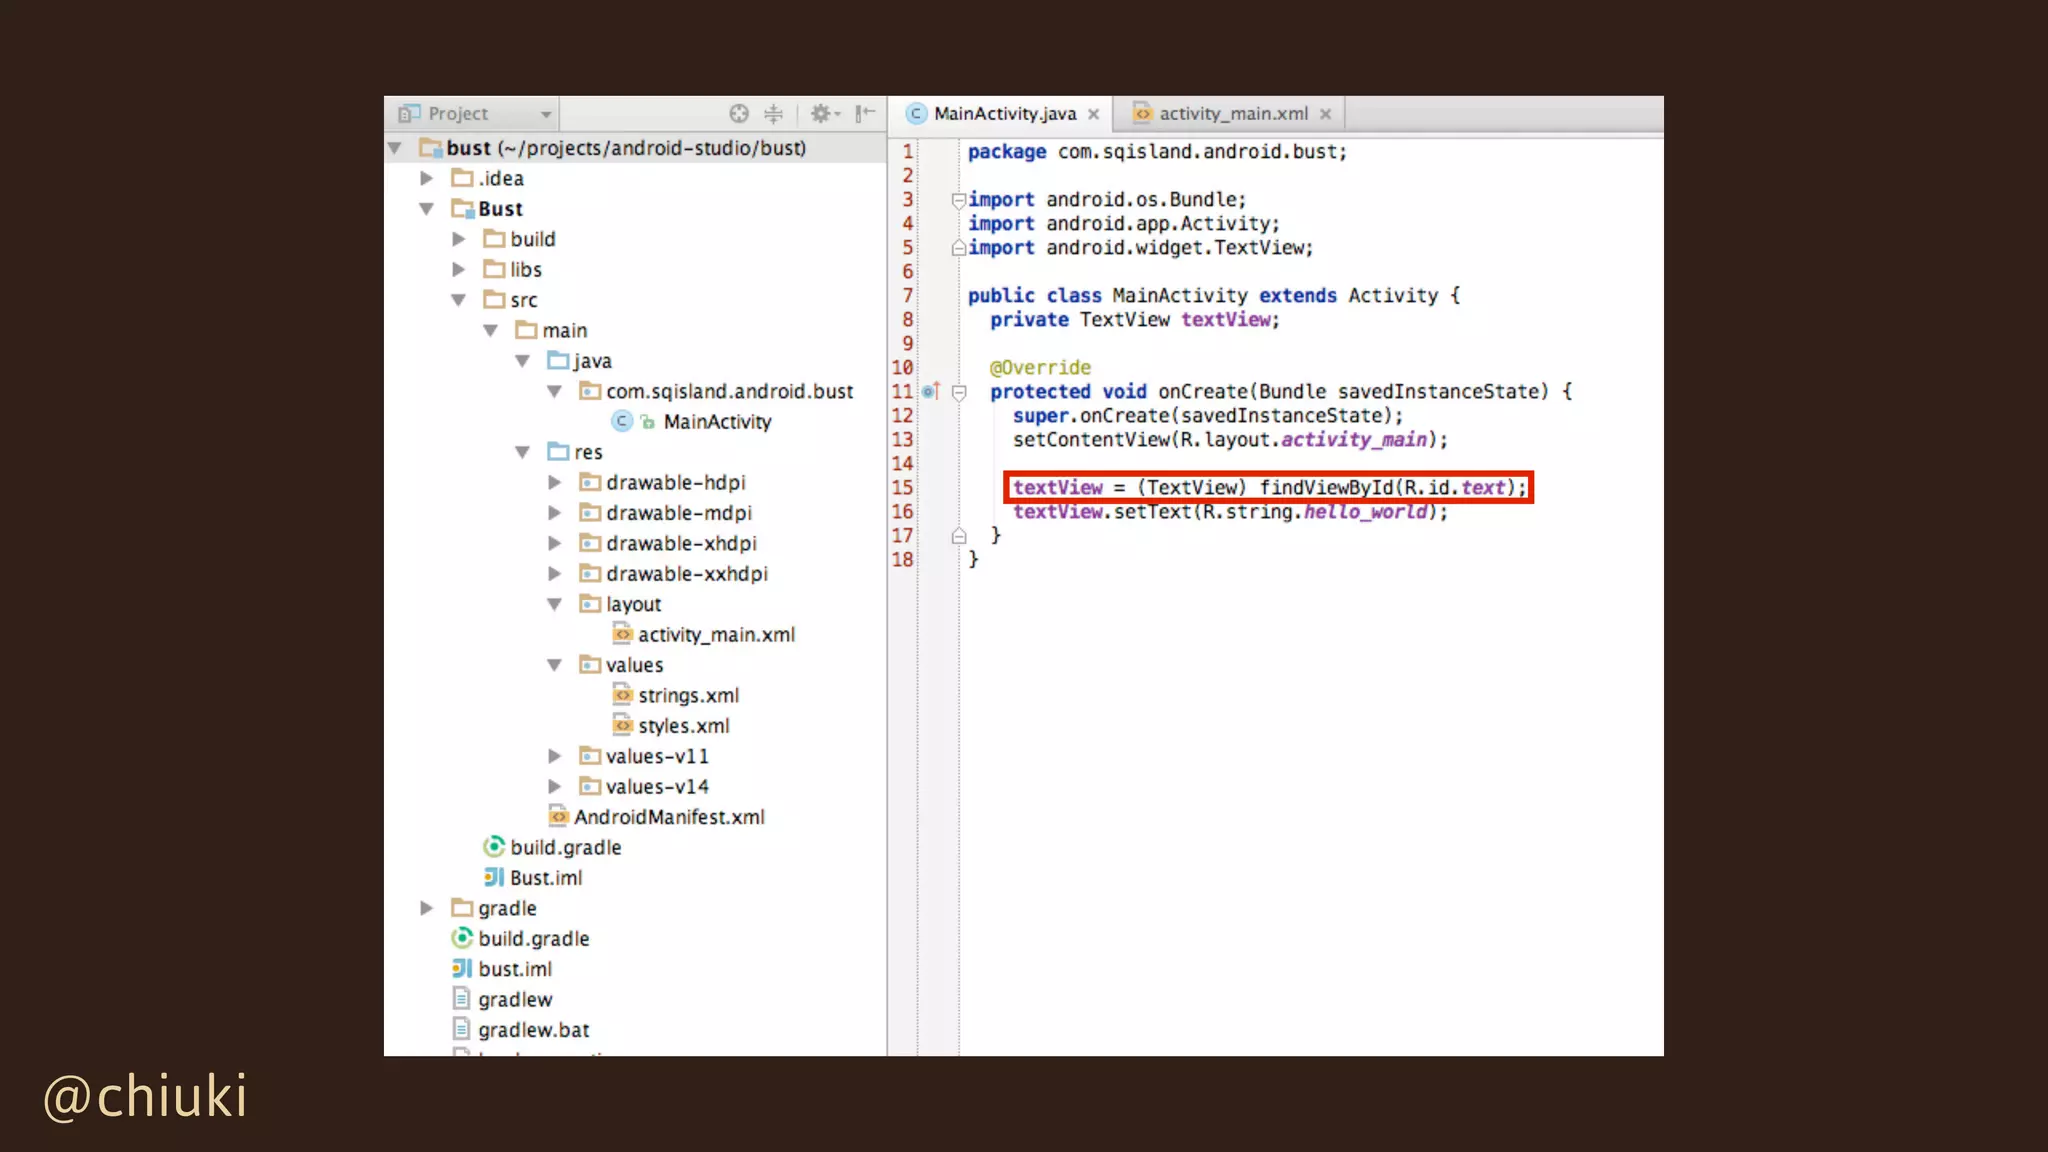Open the Project view dropdown

coord(546,114)
